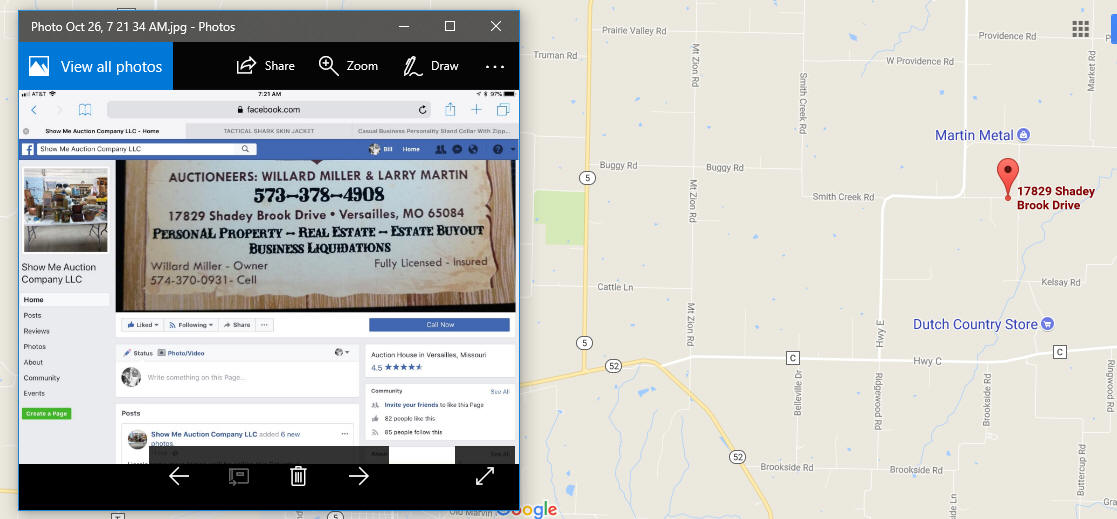
Task: Open View all photos in Photos app
Action: click(95, 66)
